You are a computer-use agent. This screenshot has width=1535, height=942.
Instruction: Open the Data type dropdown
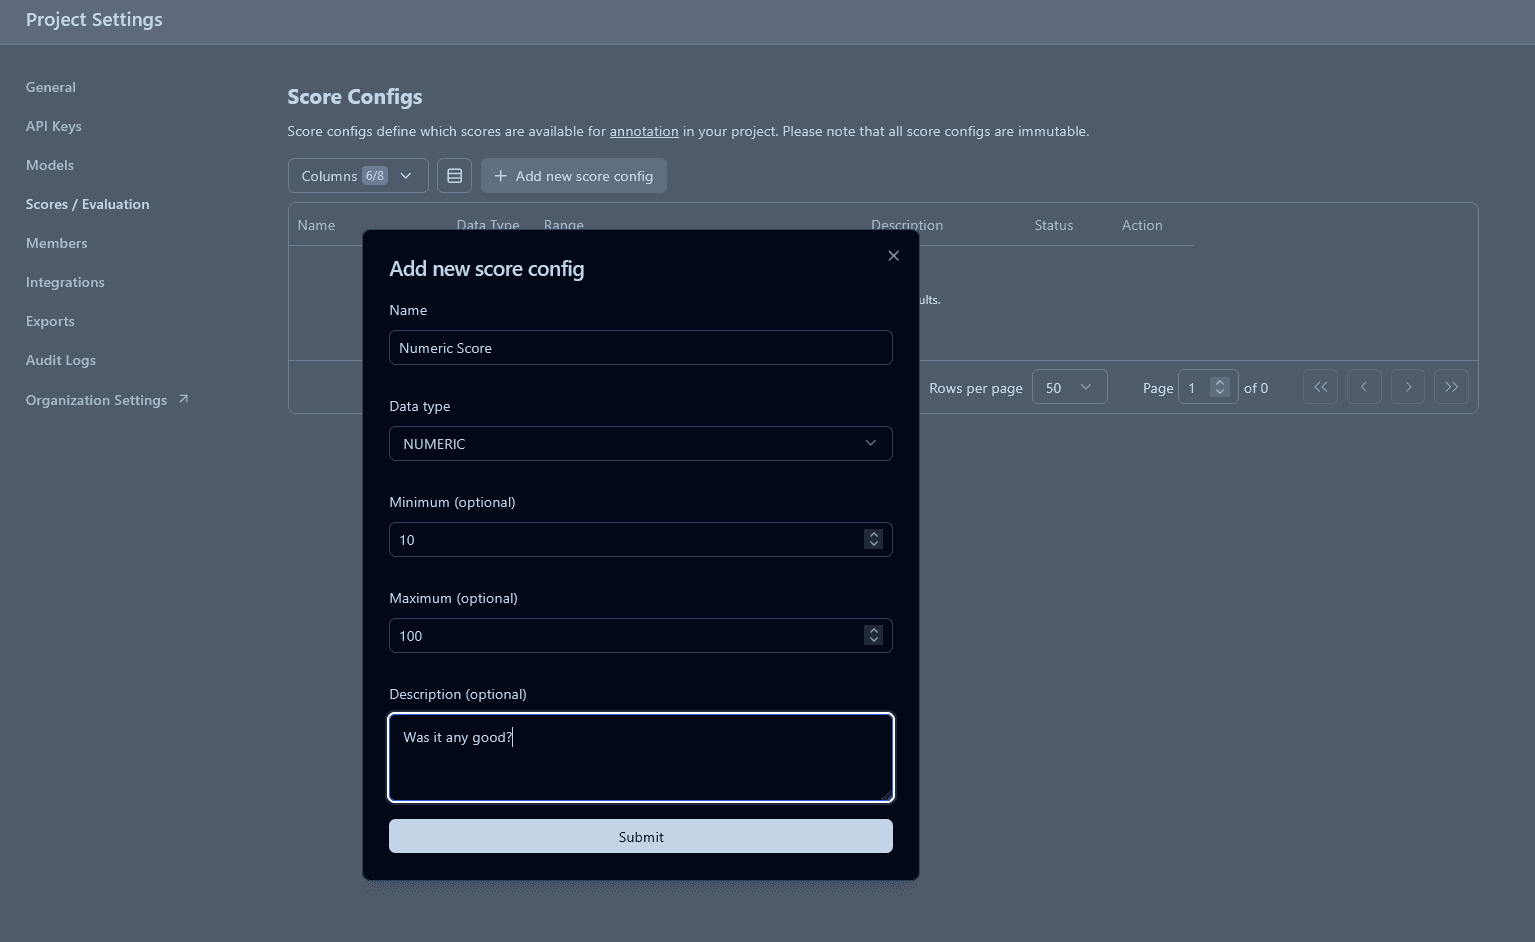[x=640, y=443]
